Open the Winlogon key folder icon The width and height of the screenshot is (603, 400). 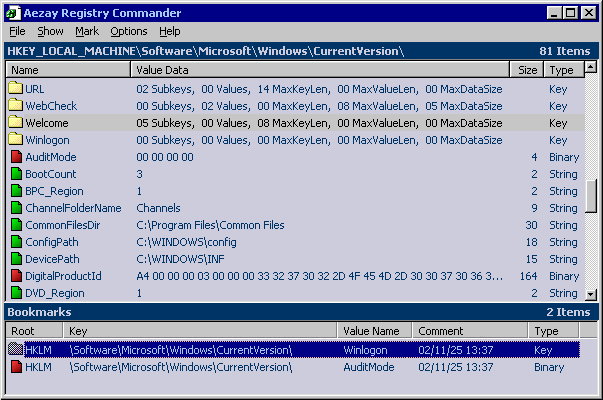(15, 139)
